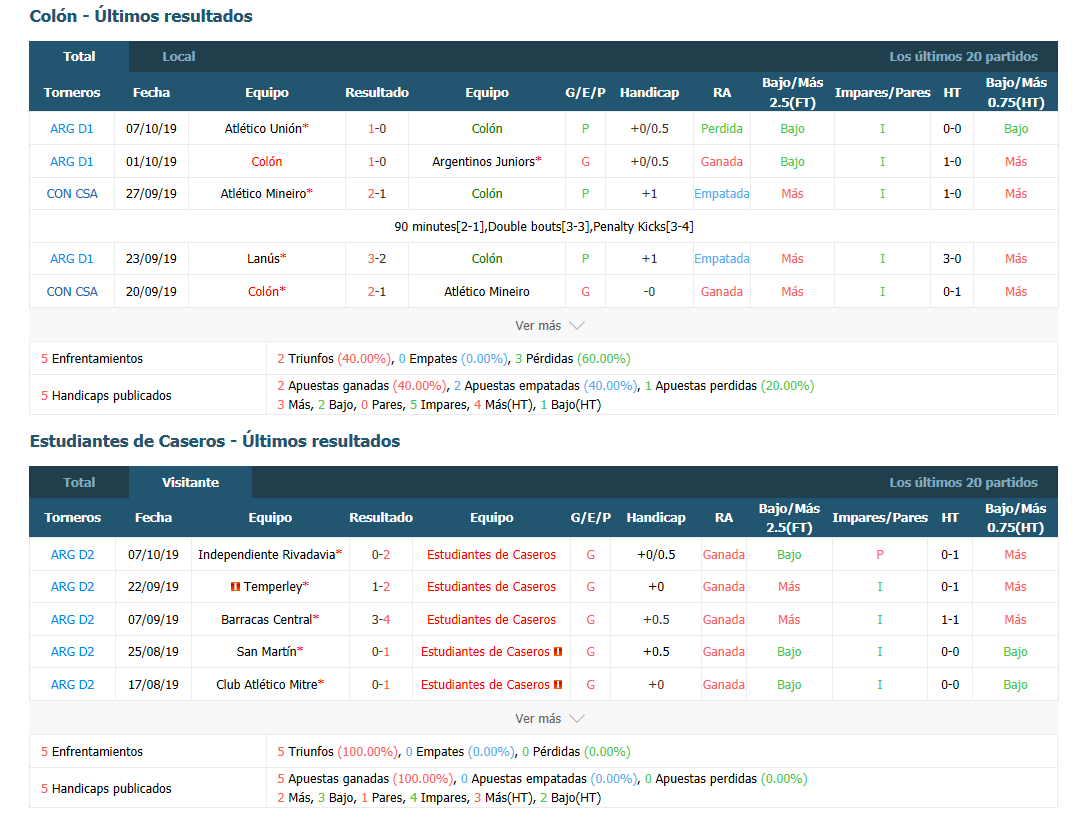The image size is (1084, 813).
Task: Click Perdida in Atlético Unión row
Action: [722, 129]
